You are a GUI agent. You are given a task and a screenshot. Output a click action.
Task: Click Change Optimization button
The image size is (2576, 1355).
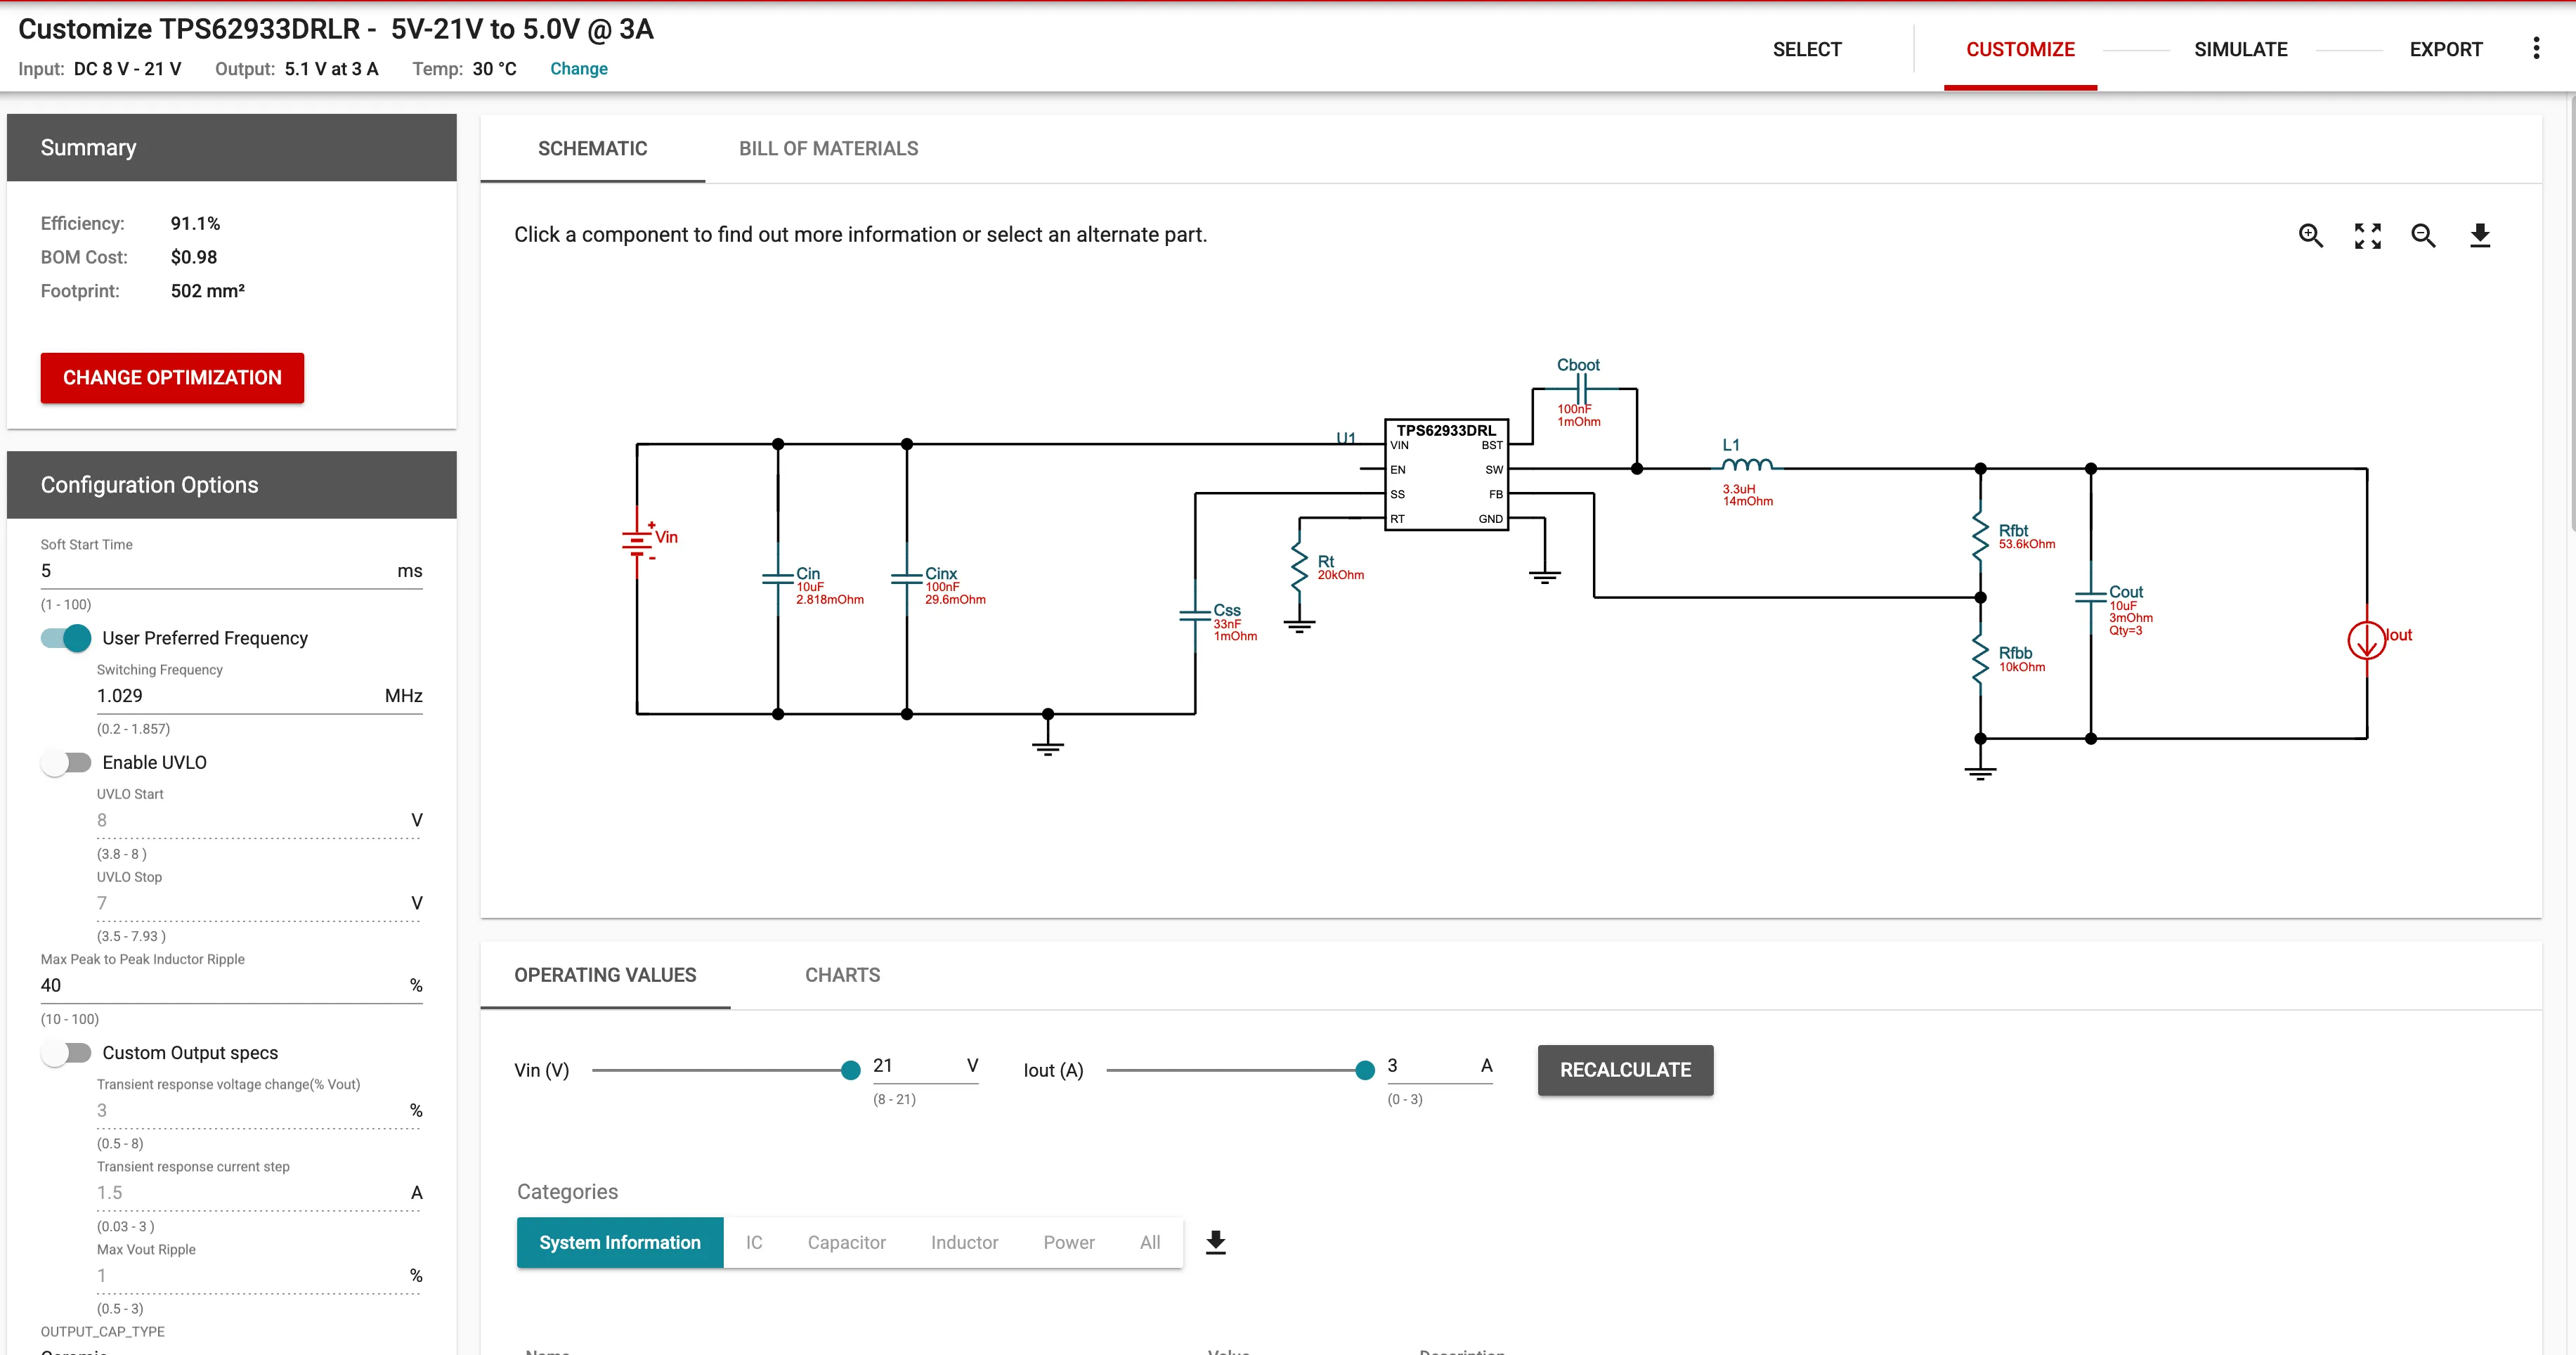click(x=172, y=378)
